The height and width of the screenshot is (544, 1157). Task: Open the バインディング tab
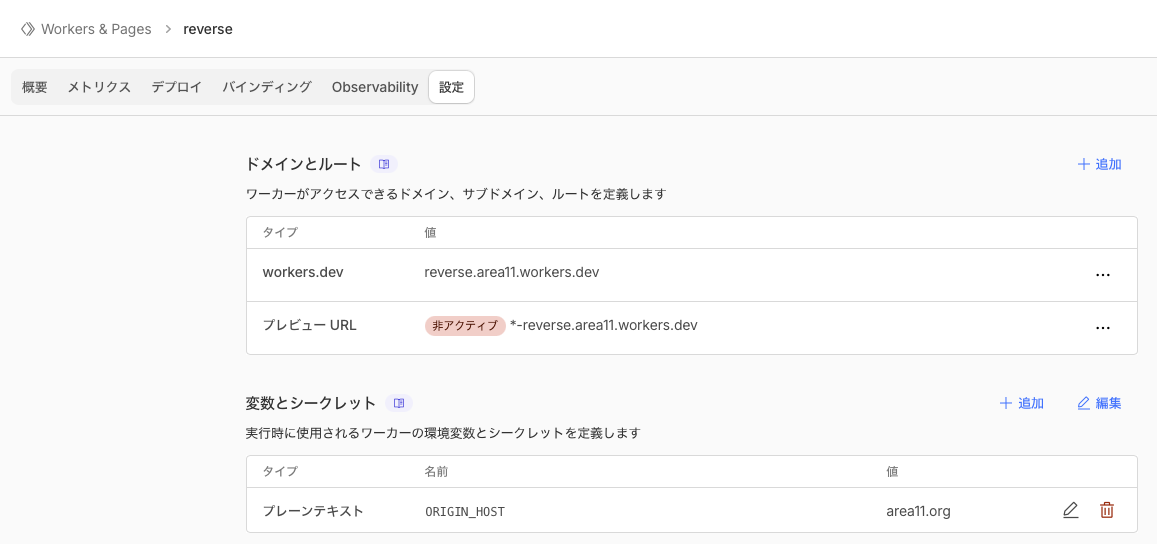(x=267, y=87)
